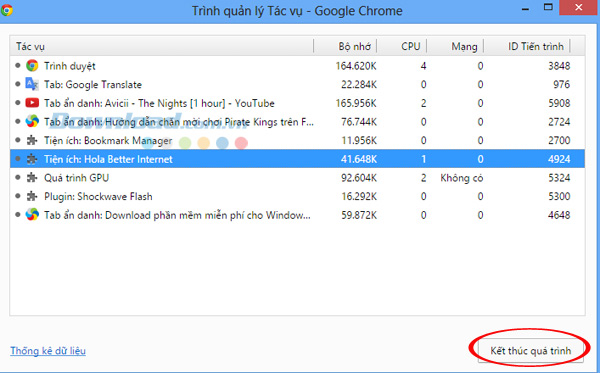
Task: Click the Chrome icon in the Trình duyệt row
Action: (32, 66)
